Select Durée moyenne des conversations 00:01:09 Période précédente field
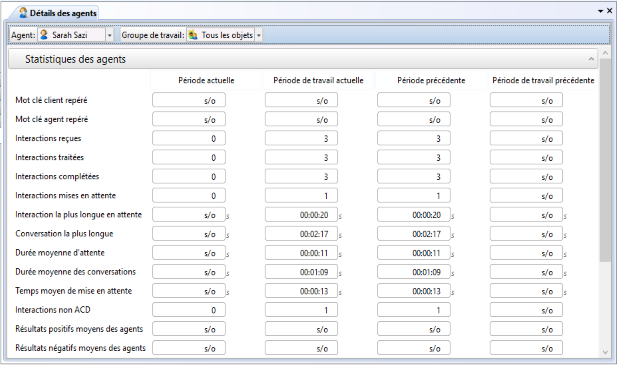 click(x=414, y=272)
